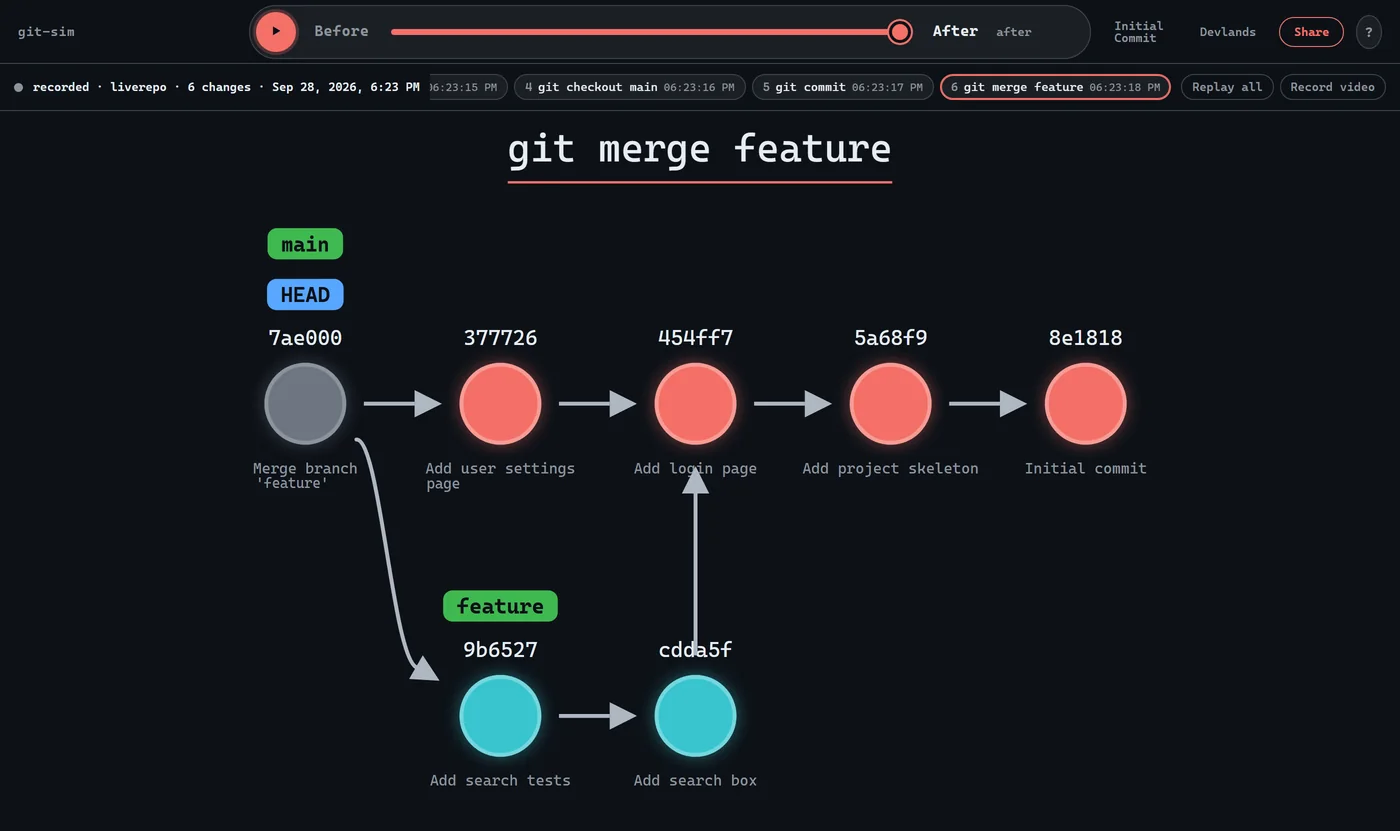
Task: Click the message Merge branch 'feature'
Action: pos(305,475)
